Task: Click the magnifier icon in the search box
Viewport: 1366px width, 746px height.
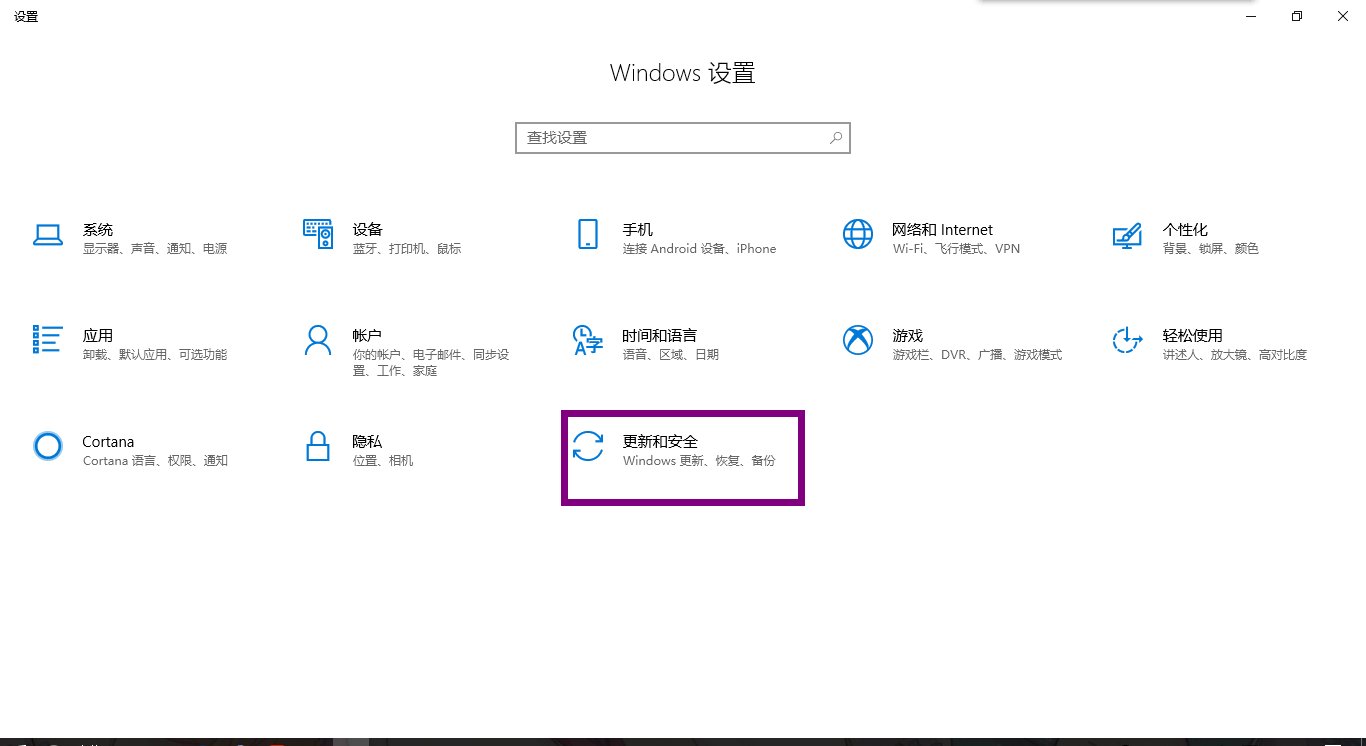Action: 836,137
